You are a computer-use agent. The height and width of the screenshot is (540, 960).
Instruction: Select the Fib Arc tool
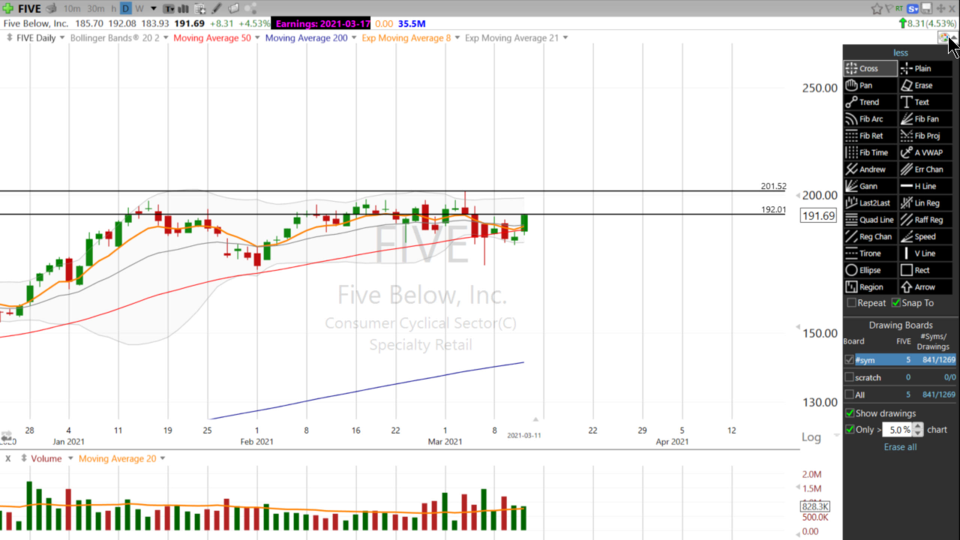point(870,119)
